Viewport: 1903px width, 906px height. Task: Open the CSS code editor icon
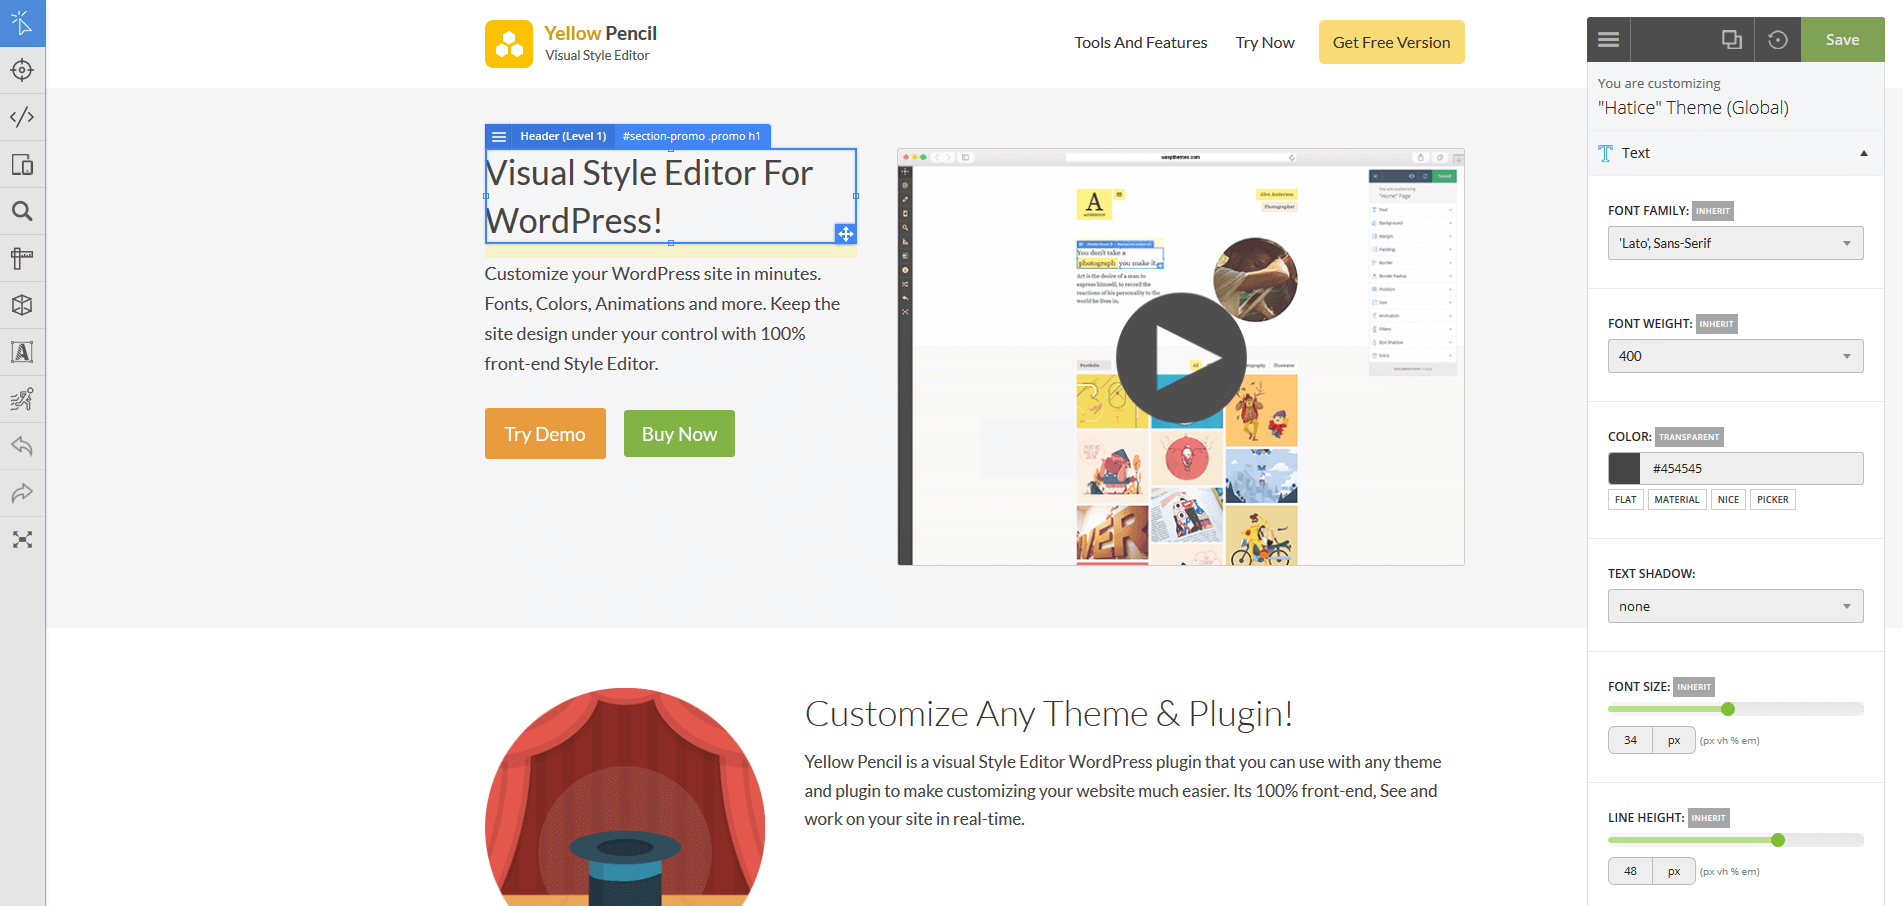22,117
